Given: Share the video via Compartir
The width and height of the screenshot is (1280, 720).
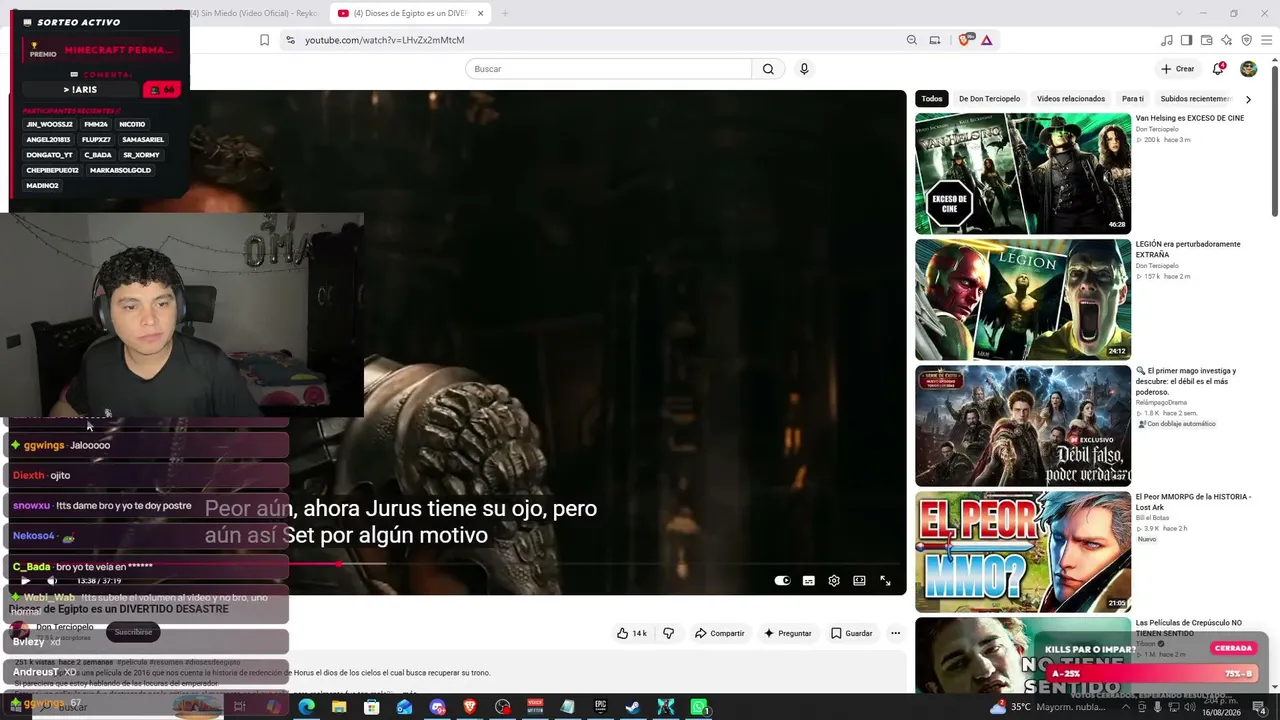Looking at the screenshot, I should click(720, 633).
